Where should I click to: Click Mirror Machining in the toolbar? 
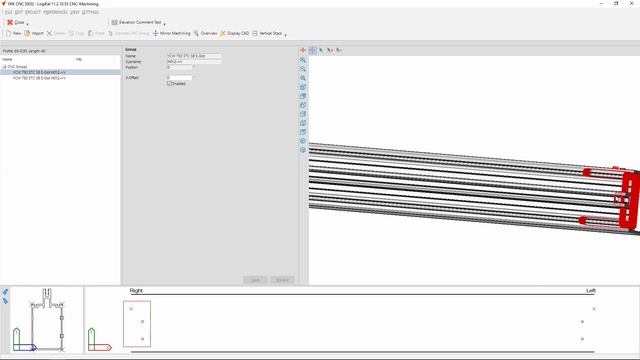[171, 33]
